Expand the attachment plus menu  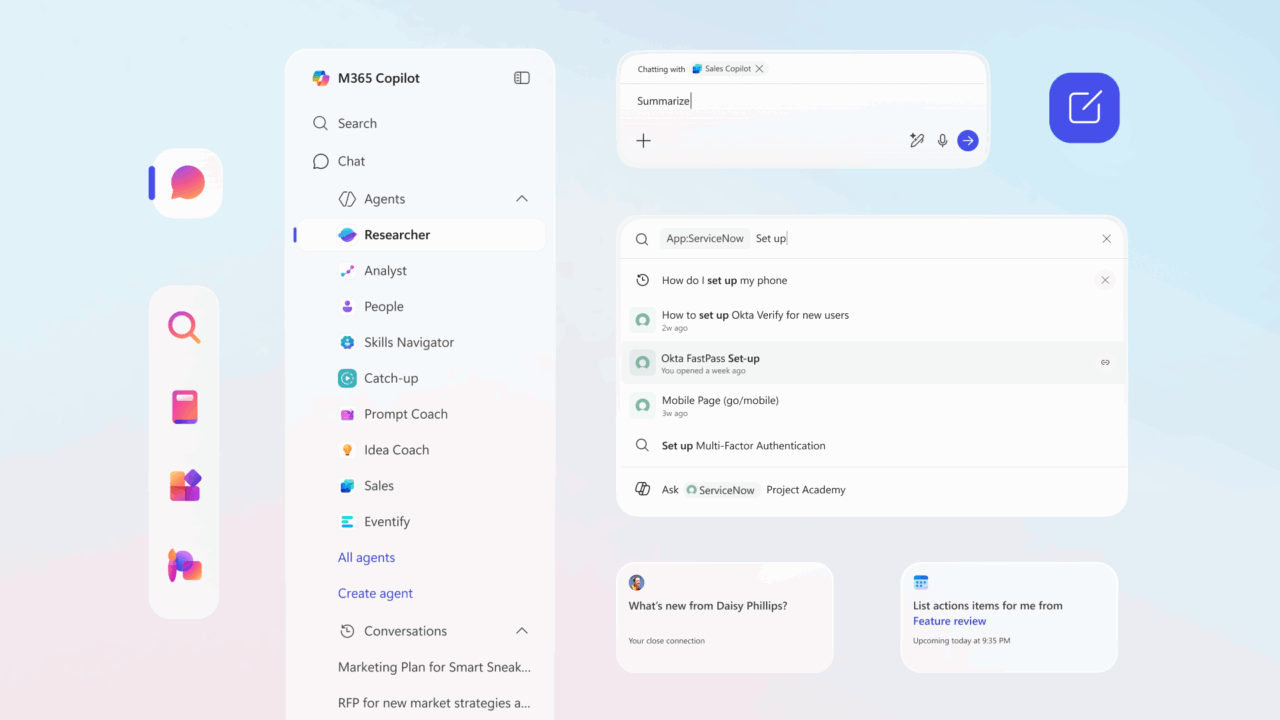643,140
